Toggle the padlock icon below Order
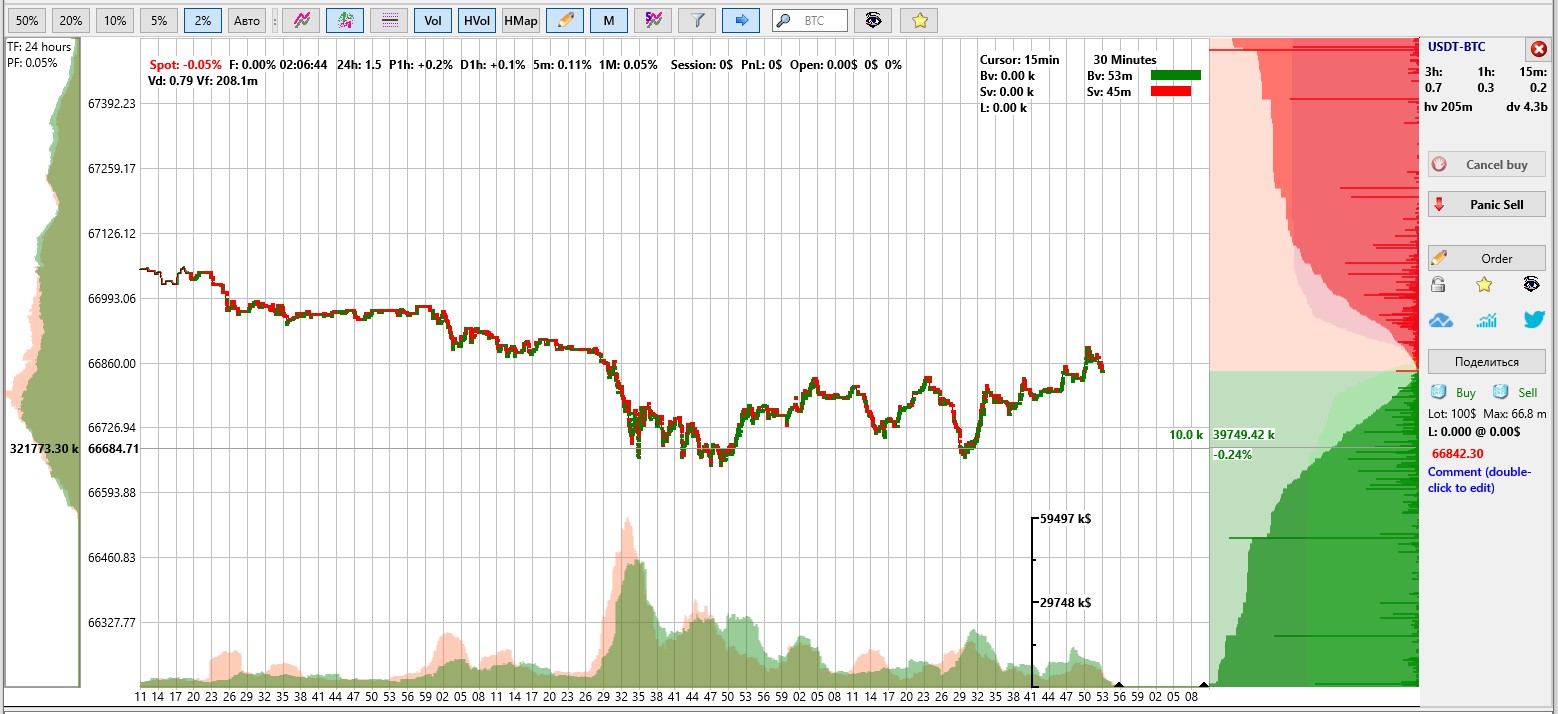Screen dimensions: 1558x714 click(x=1438, y=285)
